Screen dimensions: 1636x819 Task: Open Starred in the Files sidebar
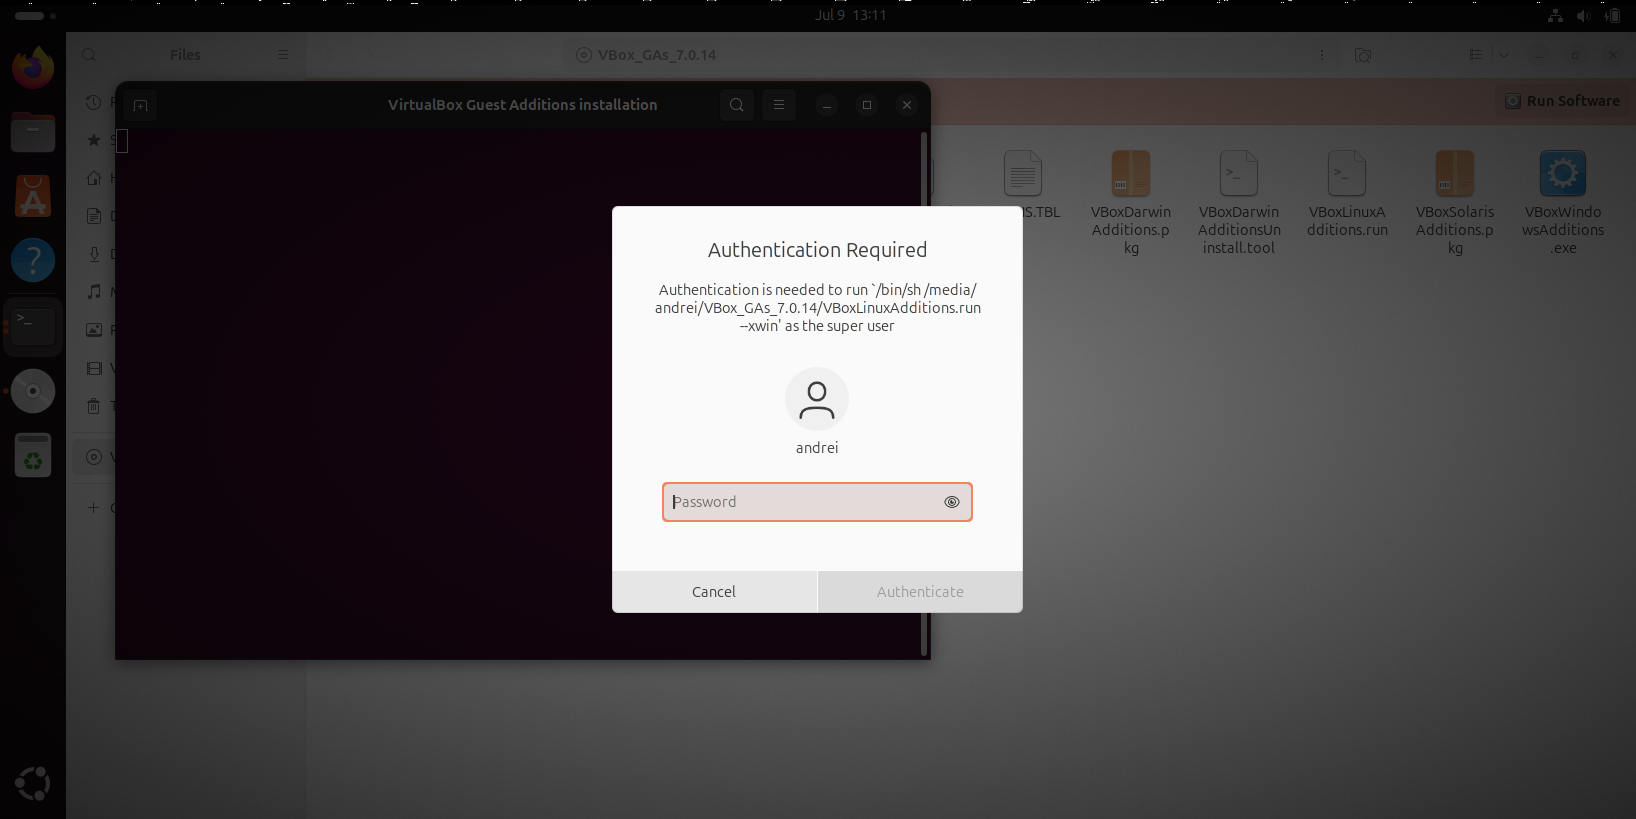click(x=94, y=140)
